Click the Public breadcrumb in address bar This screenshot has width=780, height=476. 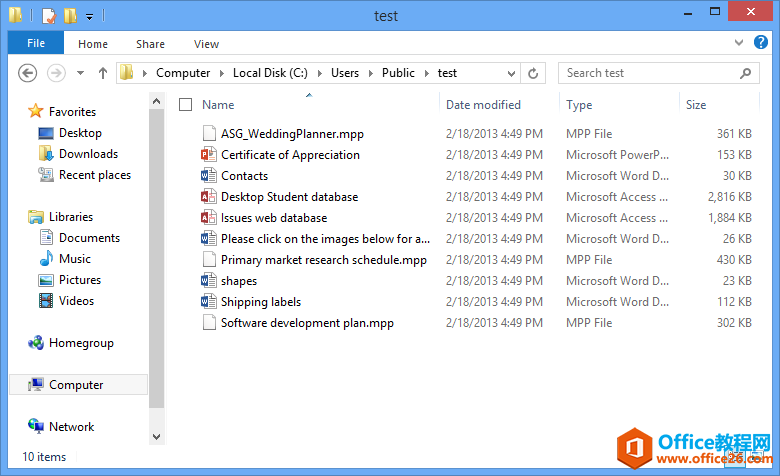[398, 73]
